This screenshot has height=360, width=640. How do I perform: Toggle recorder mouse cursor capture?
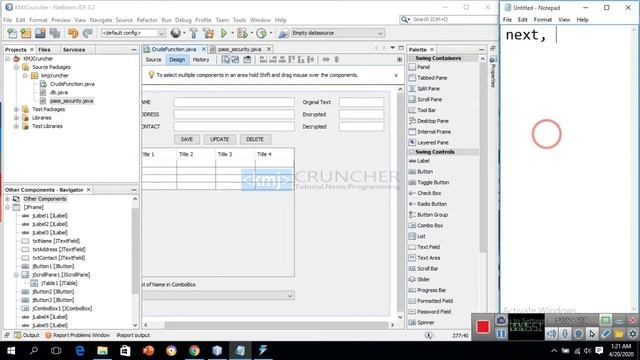tap(592, 334)
